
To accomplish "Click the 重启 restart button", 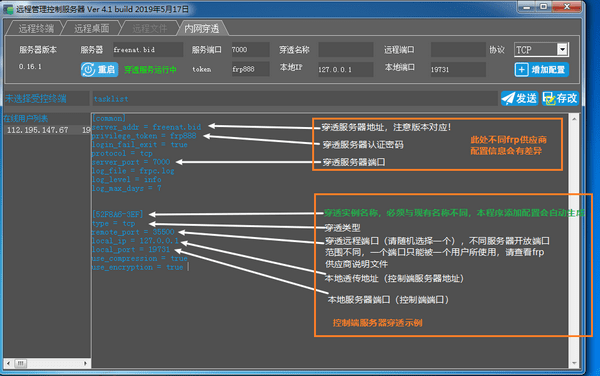I will tap(99, 70).
